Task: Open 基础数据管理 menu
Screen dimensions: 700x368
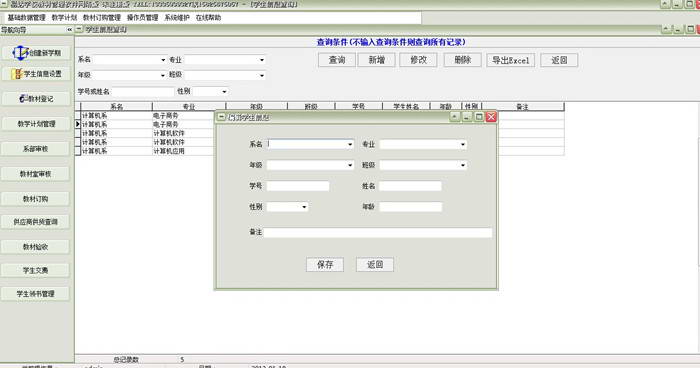Action: pyautogui.click(x=27, y=18)
